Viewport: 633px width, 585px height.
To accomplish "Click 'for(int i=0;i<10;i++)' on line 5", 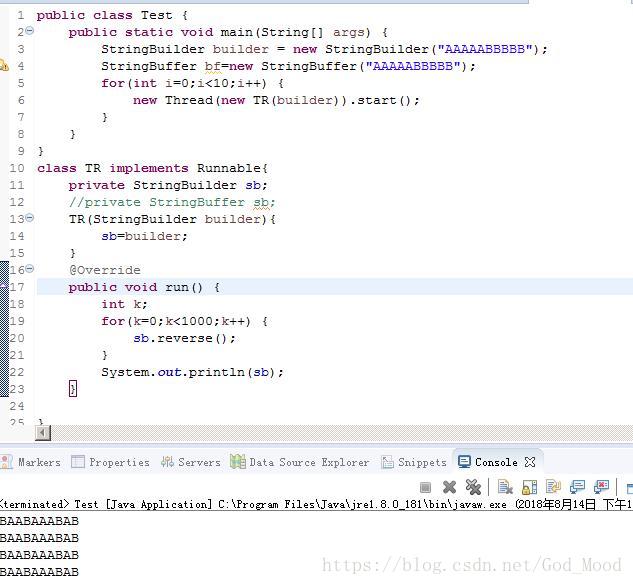I will pos(184,83).
